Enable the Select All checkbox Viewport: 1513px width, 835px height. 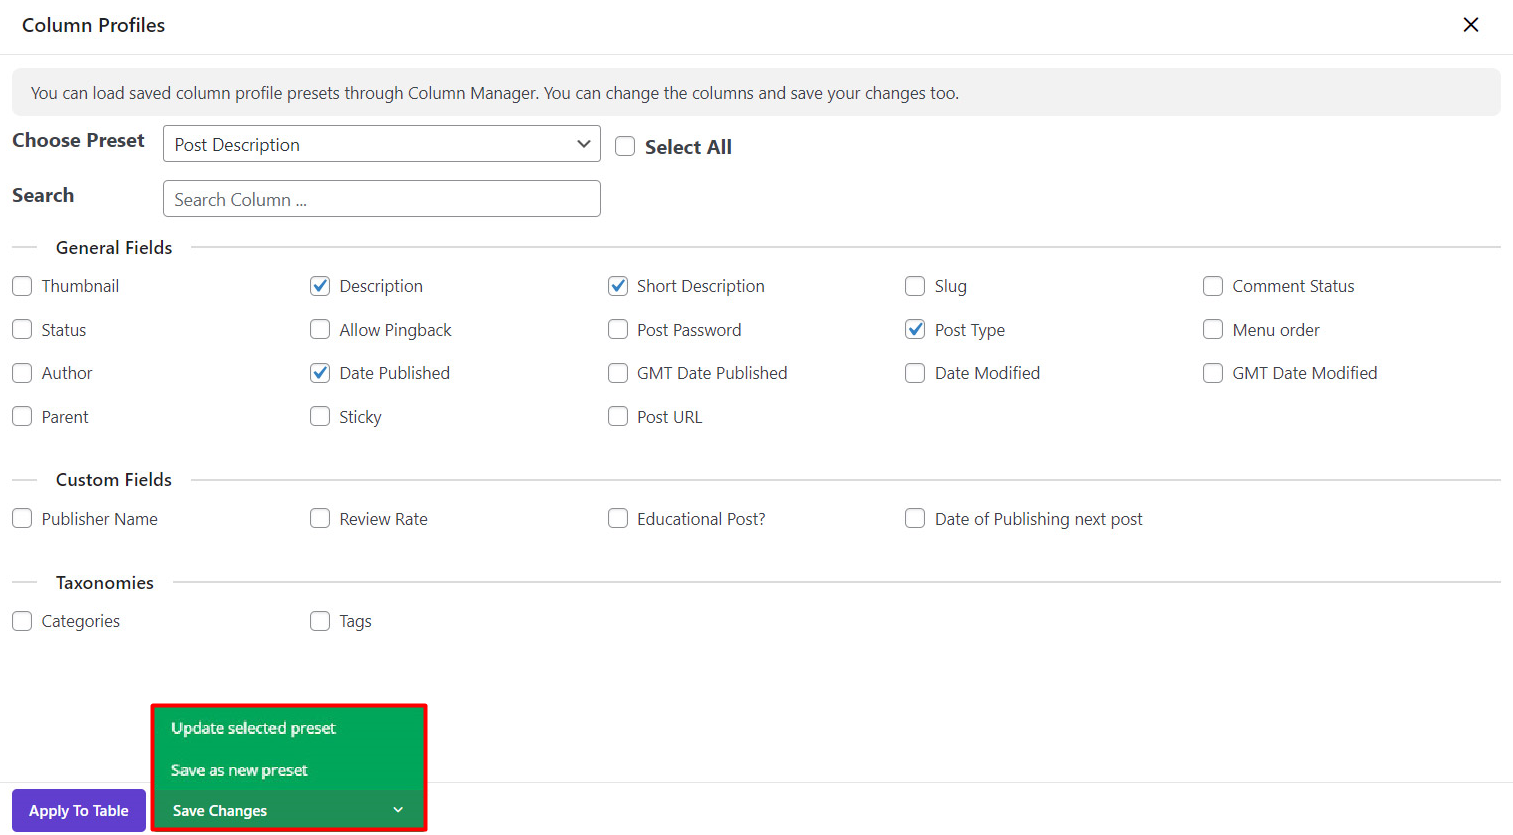click(625, 147)
